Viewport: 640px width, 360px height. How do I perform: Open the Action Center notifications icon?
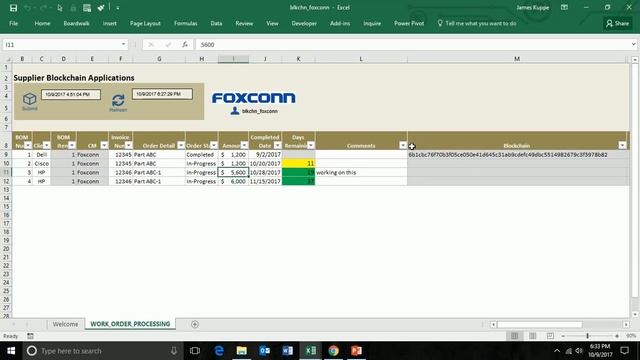click(624, 351)
